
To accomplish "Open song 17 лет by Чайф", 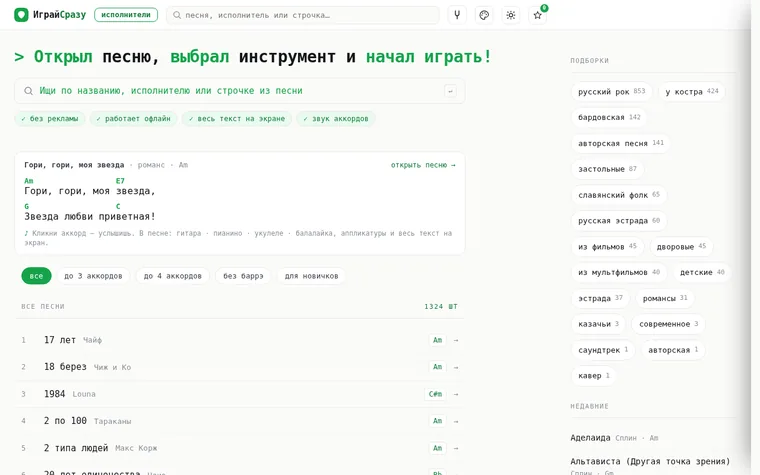I will [240, 340].
